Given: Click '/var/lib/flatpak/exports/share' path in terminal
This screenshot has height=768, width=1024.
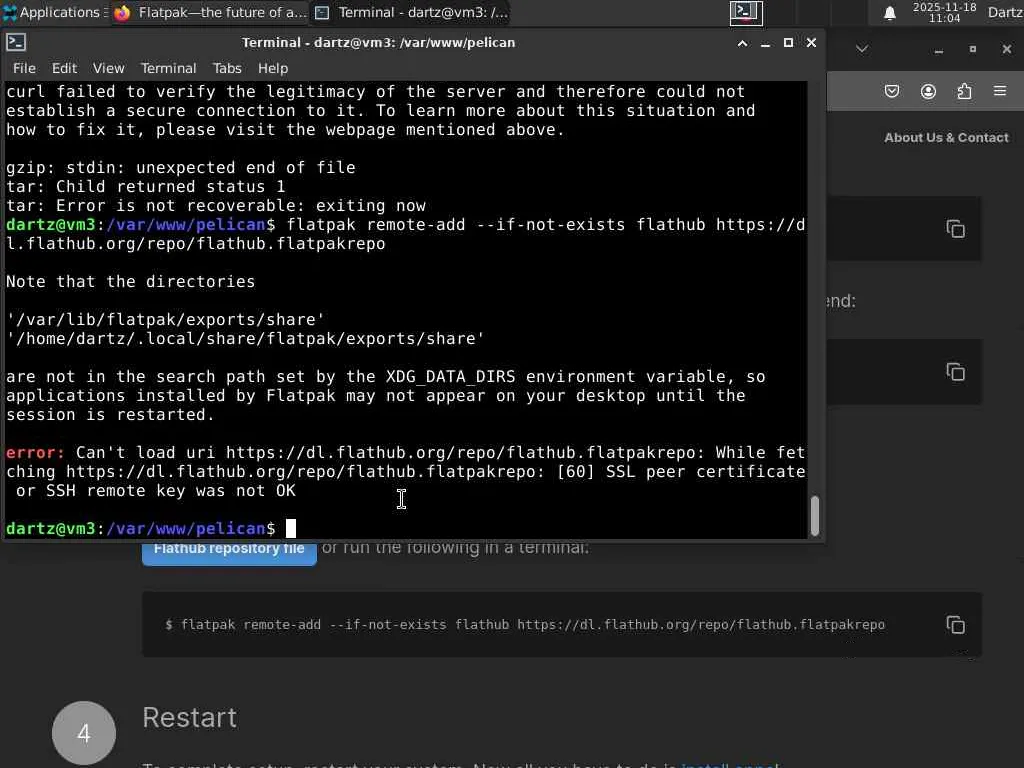Looking at the screenshot, I should coord(165,319).
